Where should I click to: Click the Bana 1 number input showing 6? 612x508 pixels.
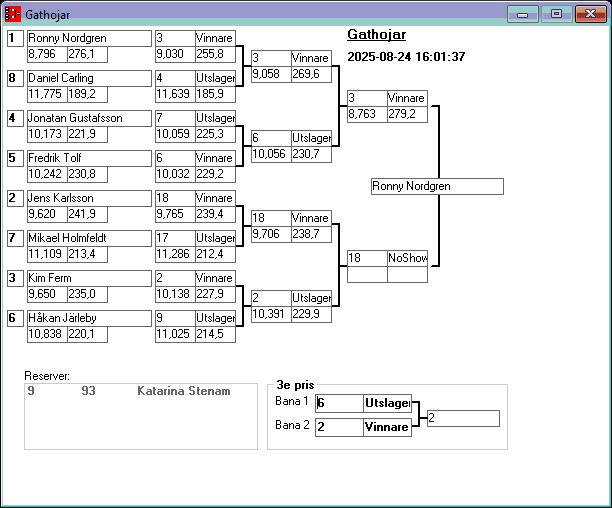coord(339,403)
